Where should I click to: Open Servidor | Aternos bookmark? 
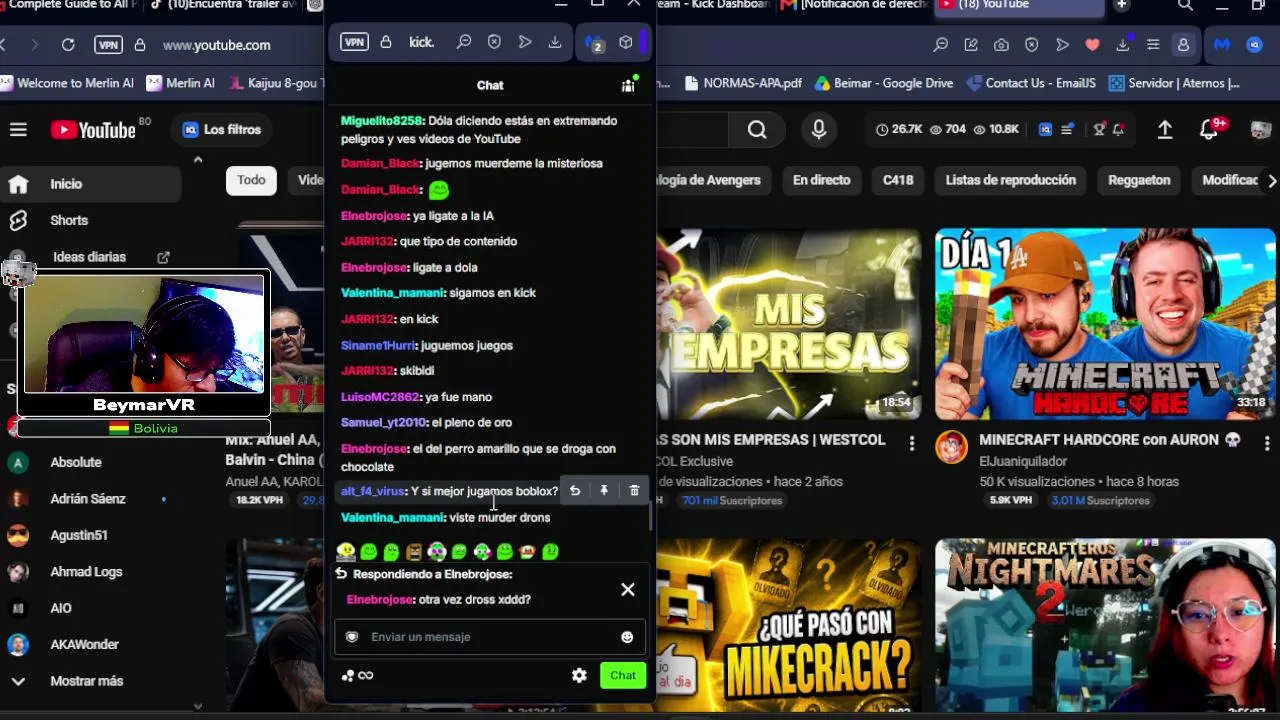[x=1174, y=83]
